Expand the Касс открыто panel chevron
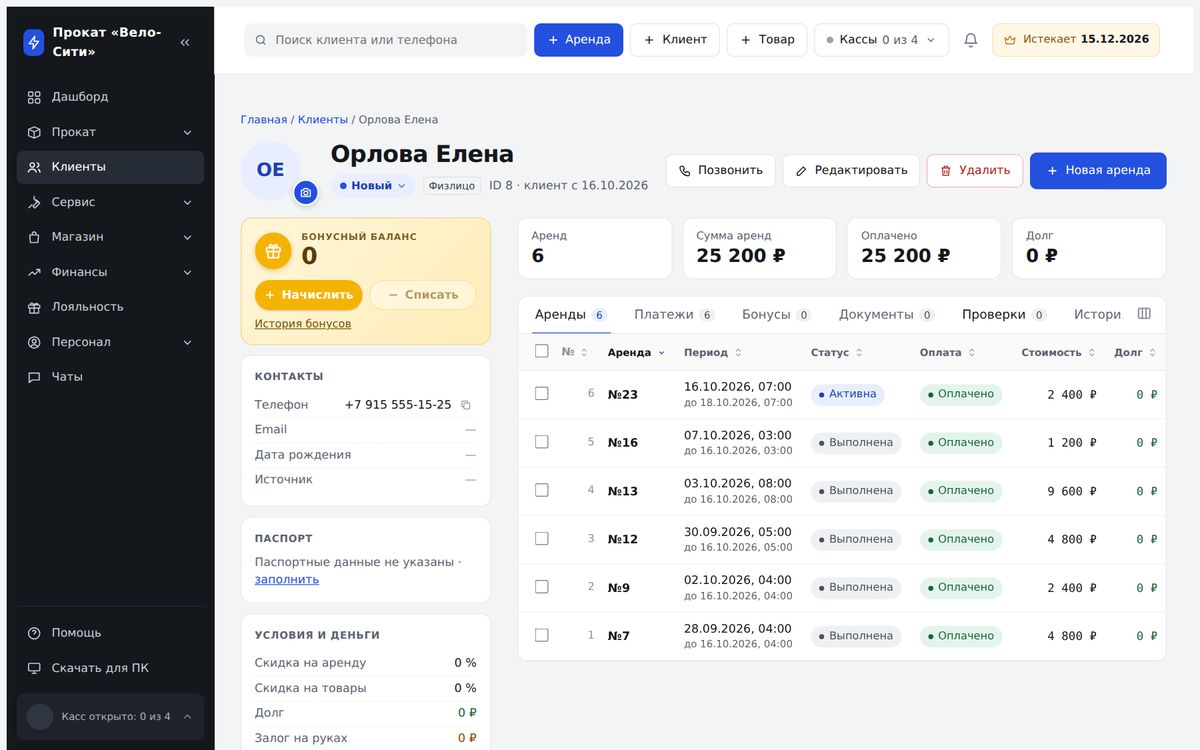Screen dimensions: 1200x750 click(187, 716)
